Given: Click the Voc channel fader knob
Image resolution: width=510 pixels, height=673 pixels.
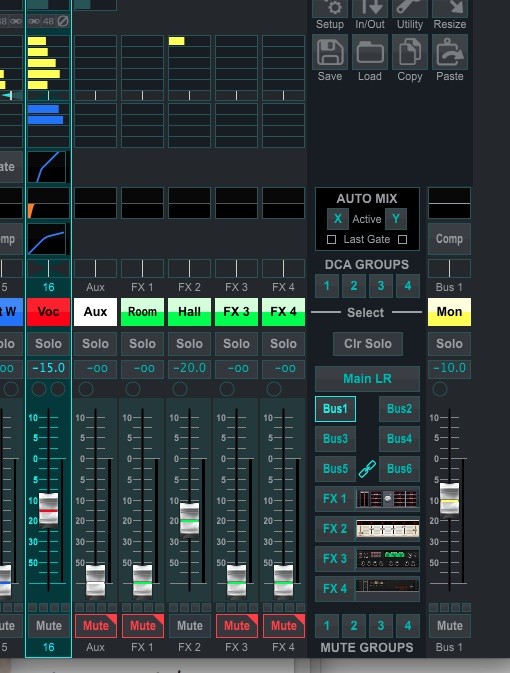Looking at the screenshot, I should point(49,510).
